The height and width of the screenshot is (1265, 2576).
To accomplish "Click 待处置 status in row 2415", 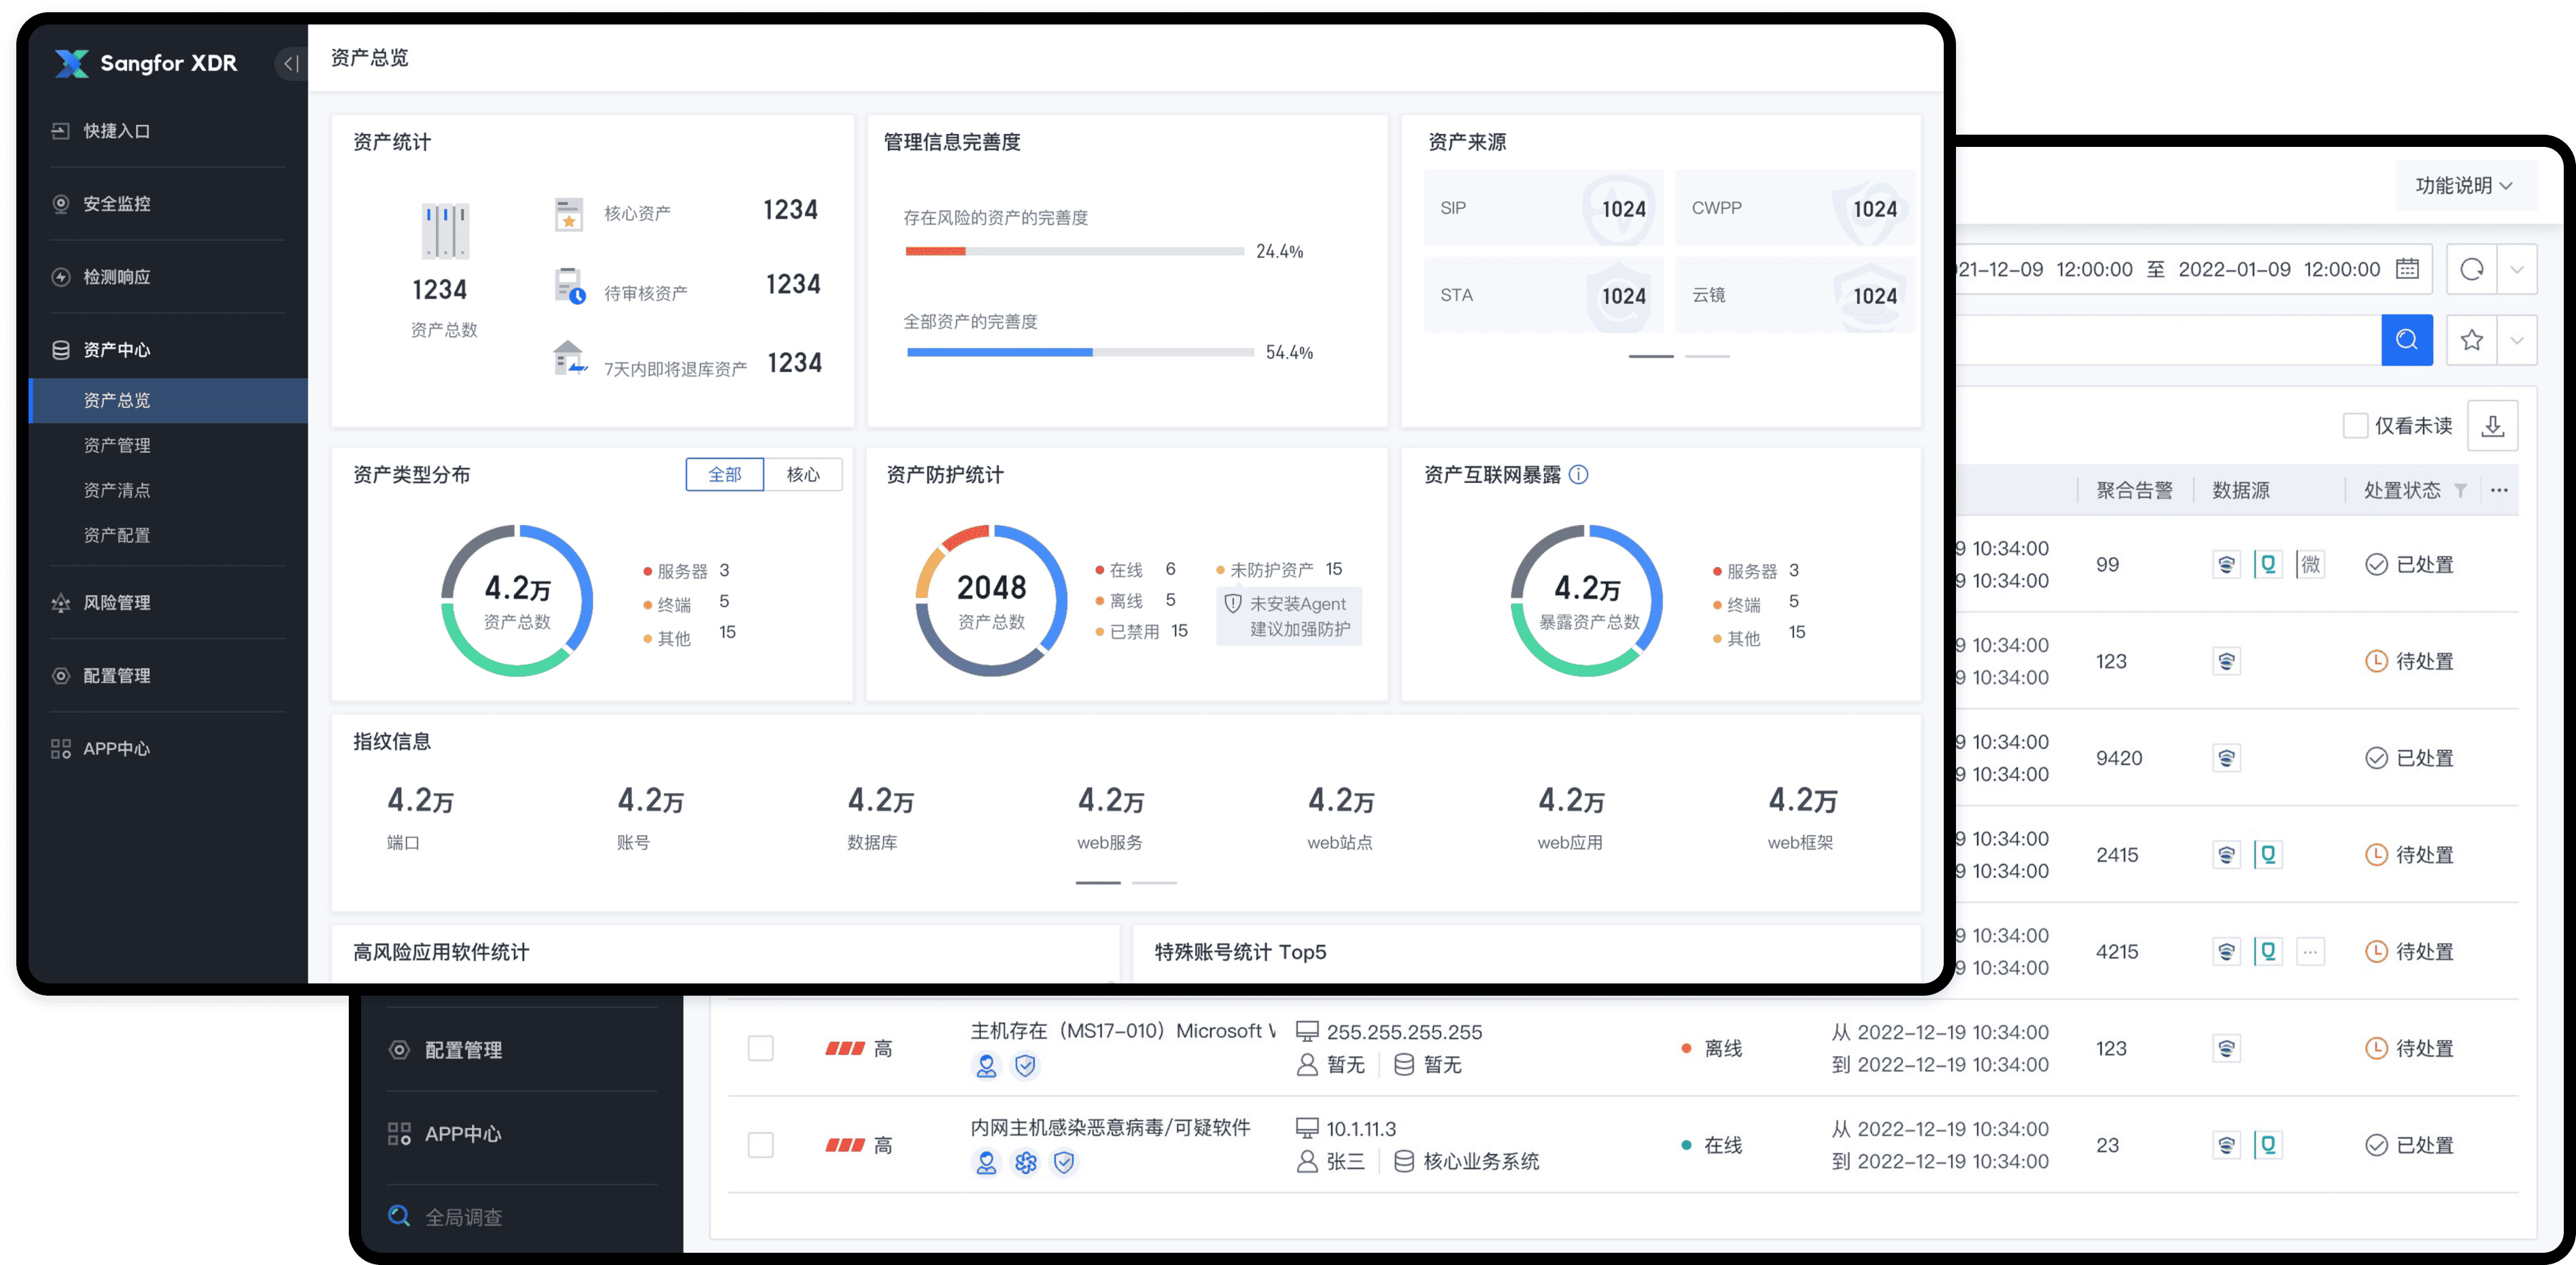I will [2409, 855].
